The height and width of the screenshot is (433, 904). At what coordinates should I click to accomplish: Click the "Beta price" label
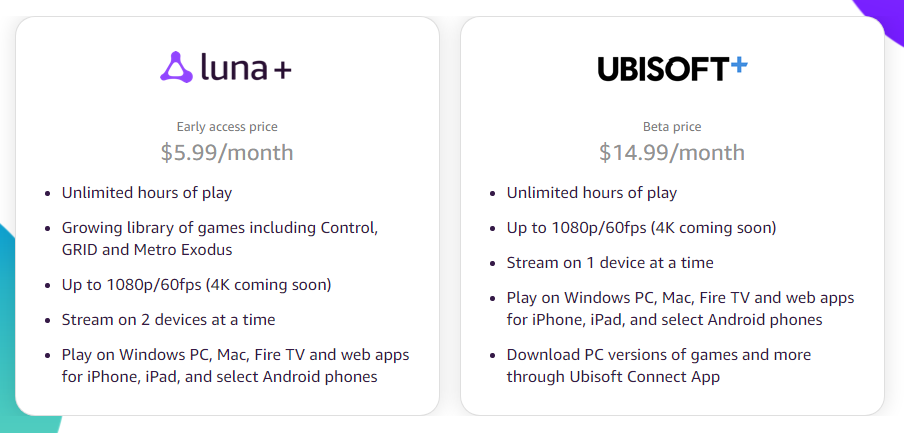click(672, 127)
